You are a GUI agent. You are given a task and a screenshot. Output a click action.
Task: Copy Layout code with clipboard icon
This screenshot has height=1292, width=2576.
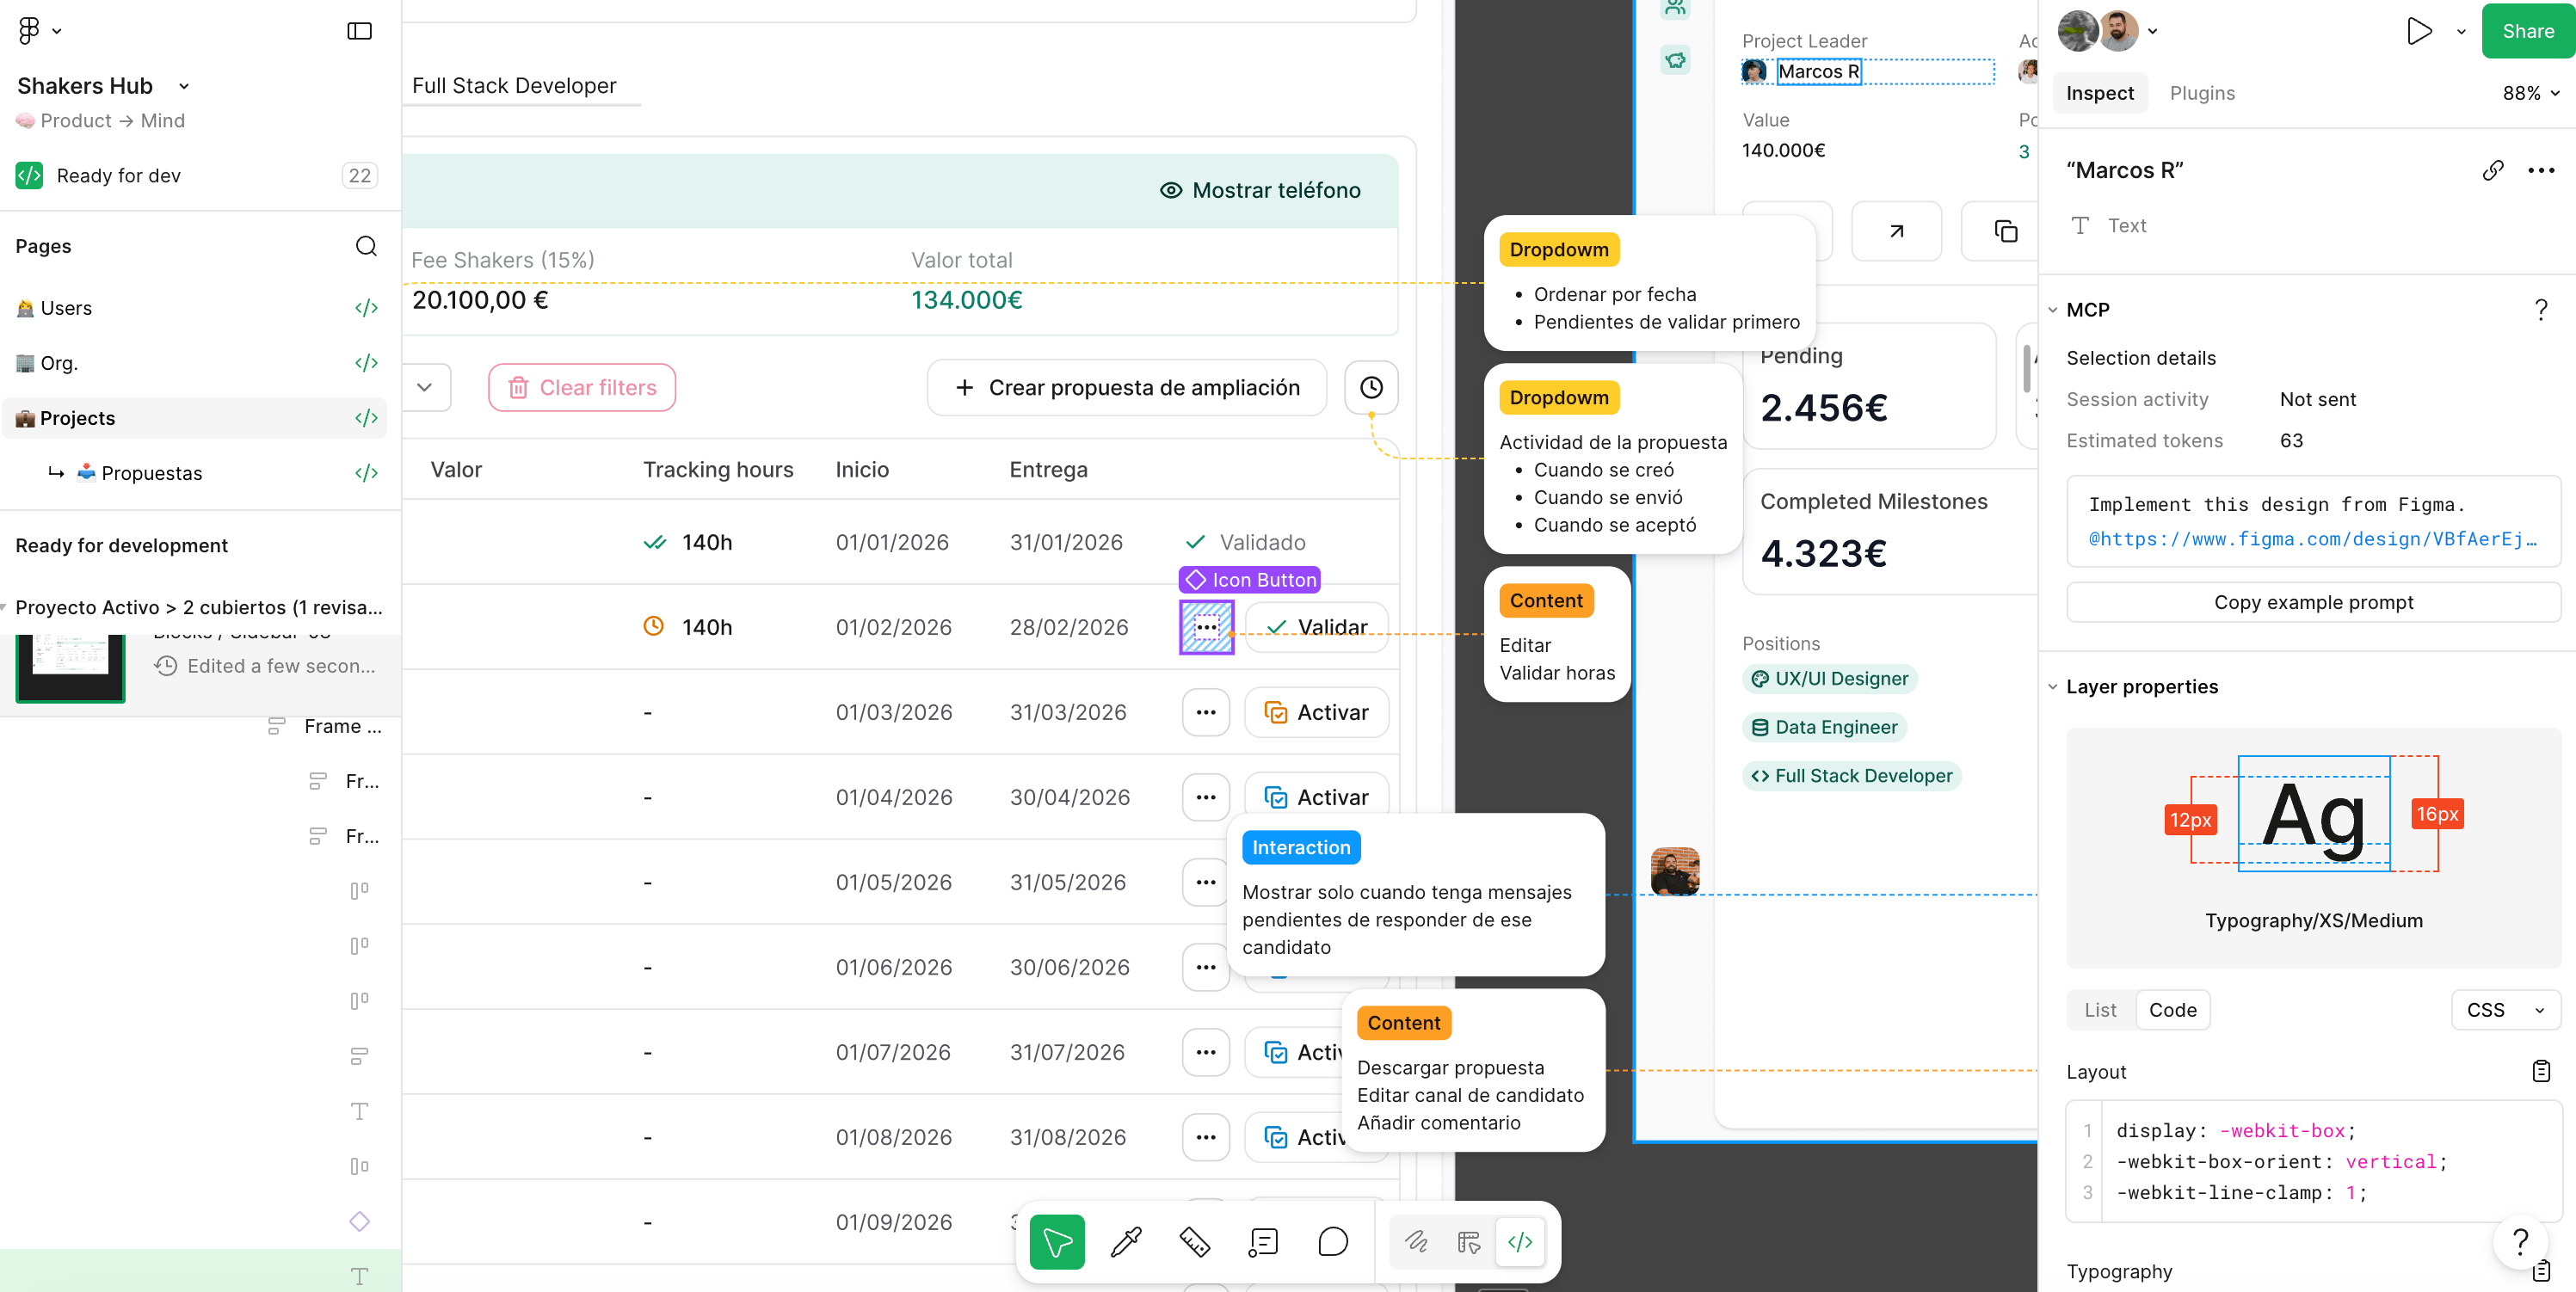click(x=2541, y=1072)
